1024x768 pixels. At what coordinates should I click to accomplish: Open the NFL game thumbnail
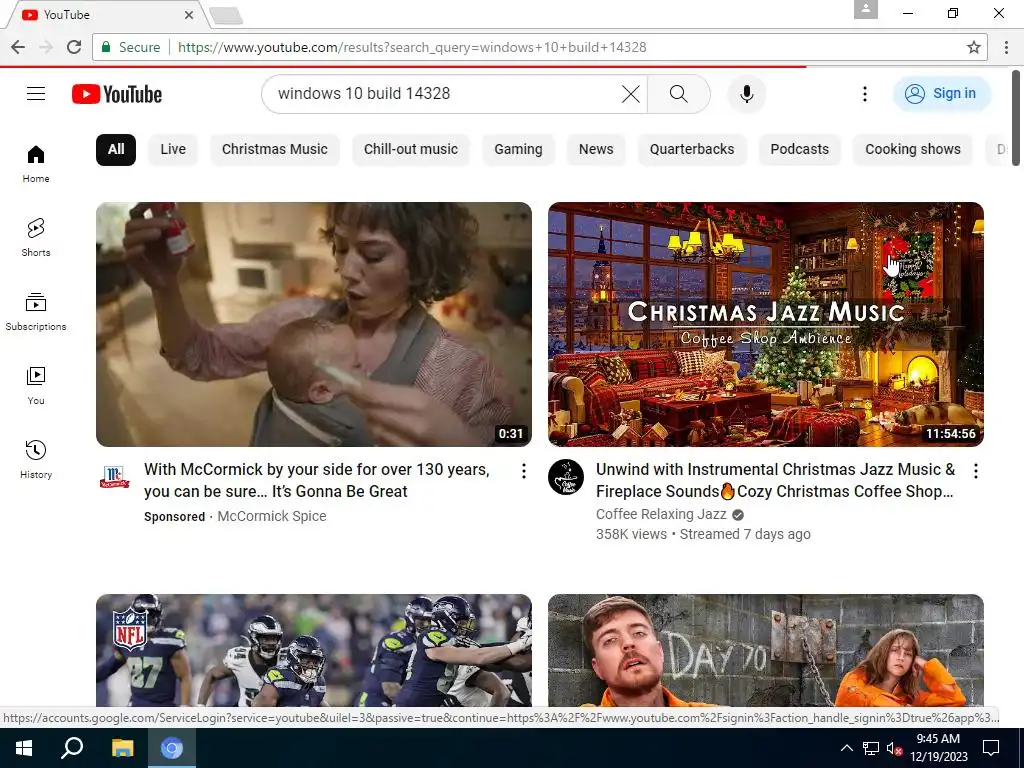[313, 650]
